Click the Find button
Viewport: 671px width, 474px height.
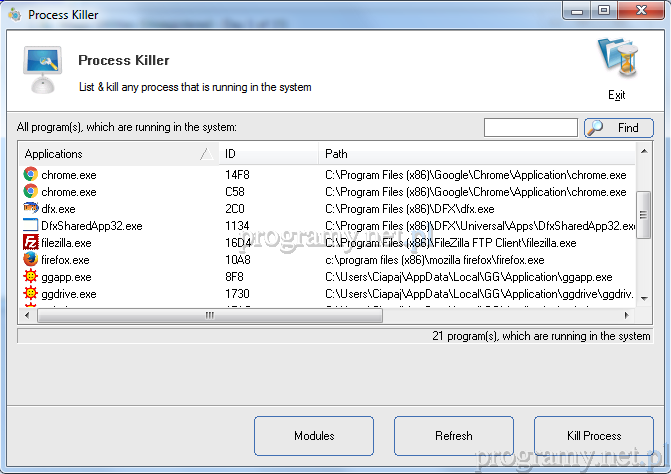point(619,128)
